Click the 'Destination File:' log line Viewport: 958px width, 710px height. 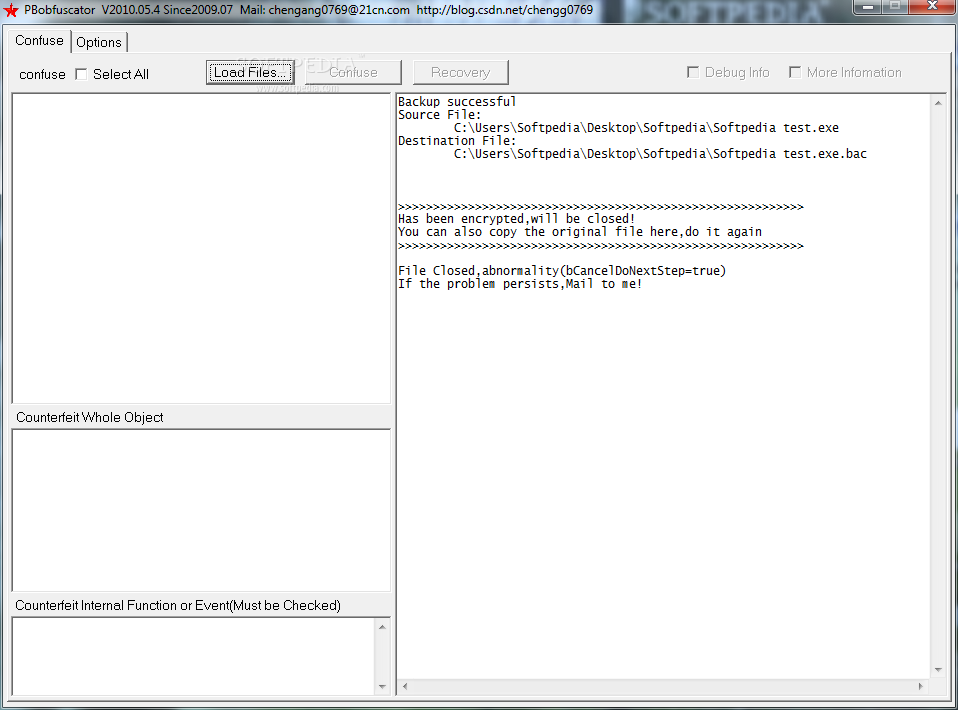pyautogui.click(x=456, y=141)
